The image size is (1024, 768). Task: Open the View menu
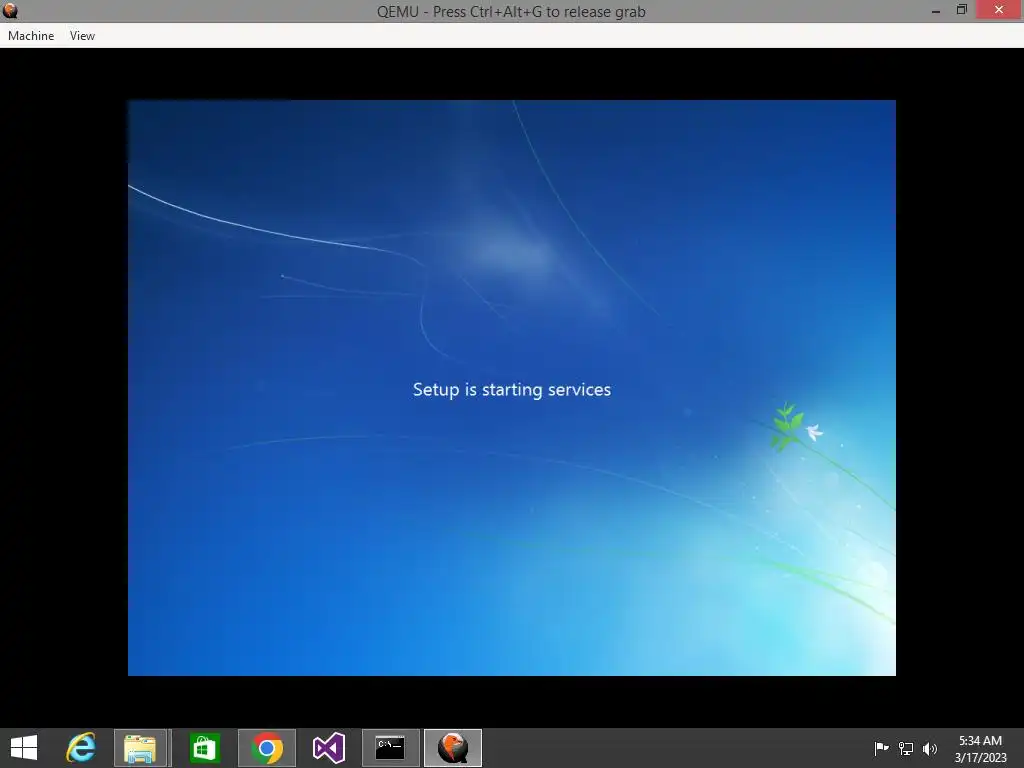click(x=82, y=36)
